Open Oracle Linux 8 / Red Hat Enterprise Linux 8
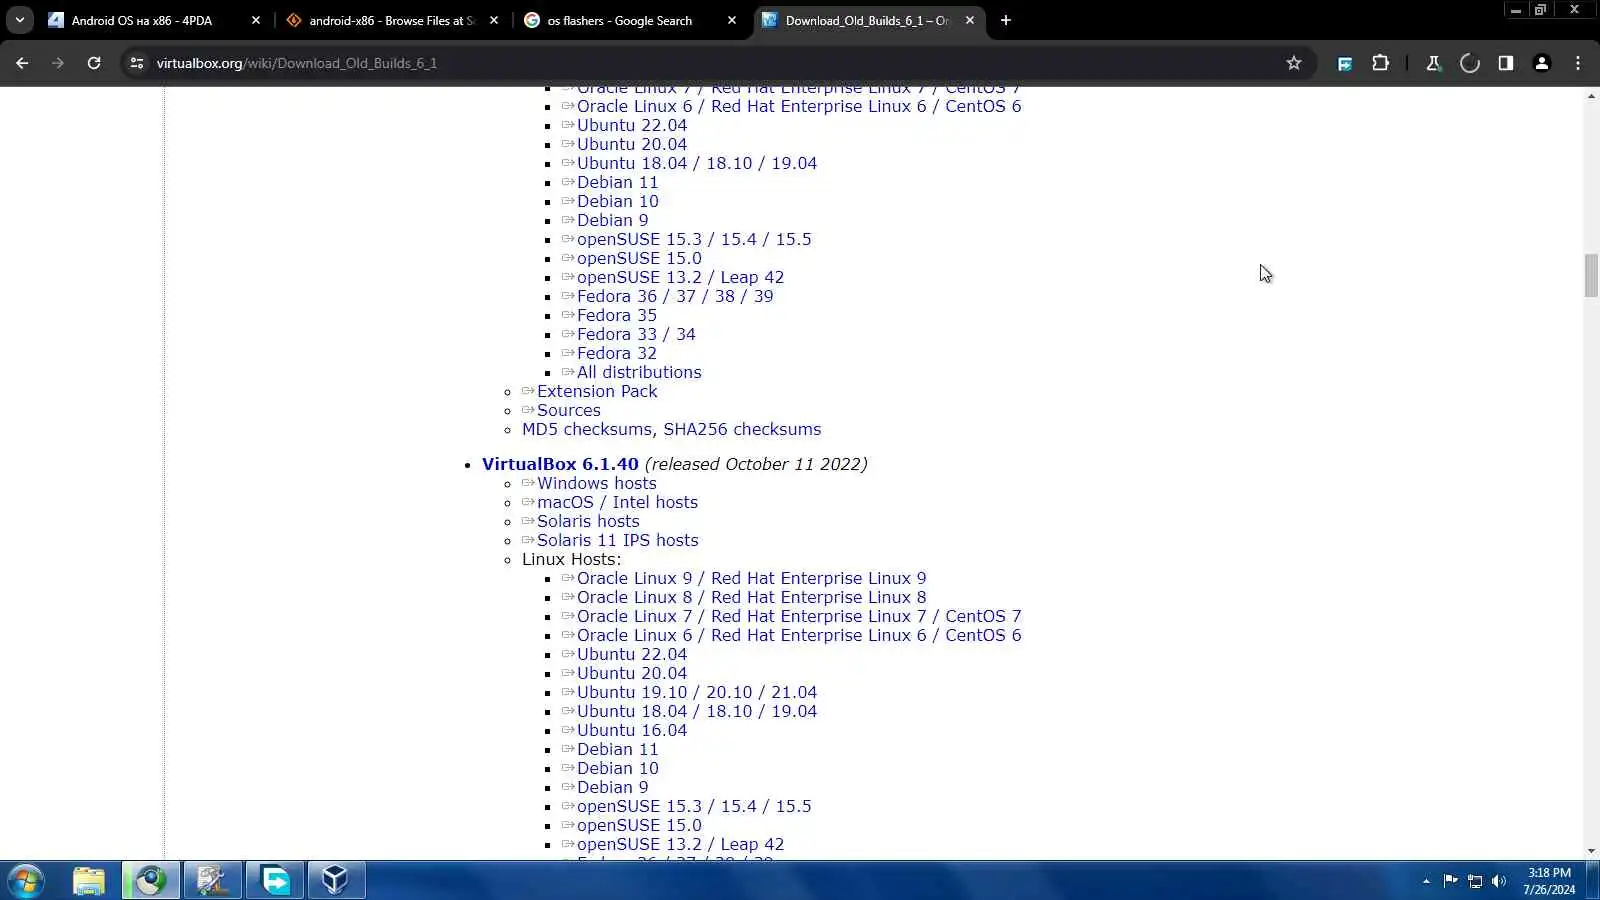Image resolution: width=1600 pixels, height=900 pixels. click(752, 597)
